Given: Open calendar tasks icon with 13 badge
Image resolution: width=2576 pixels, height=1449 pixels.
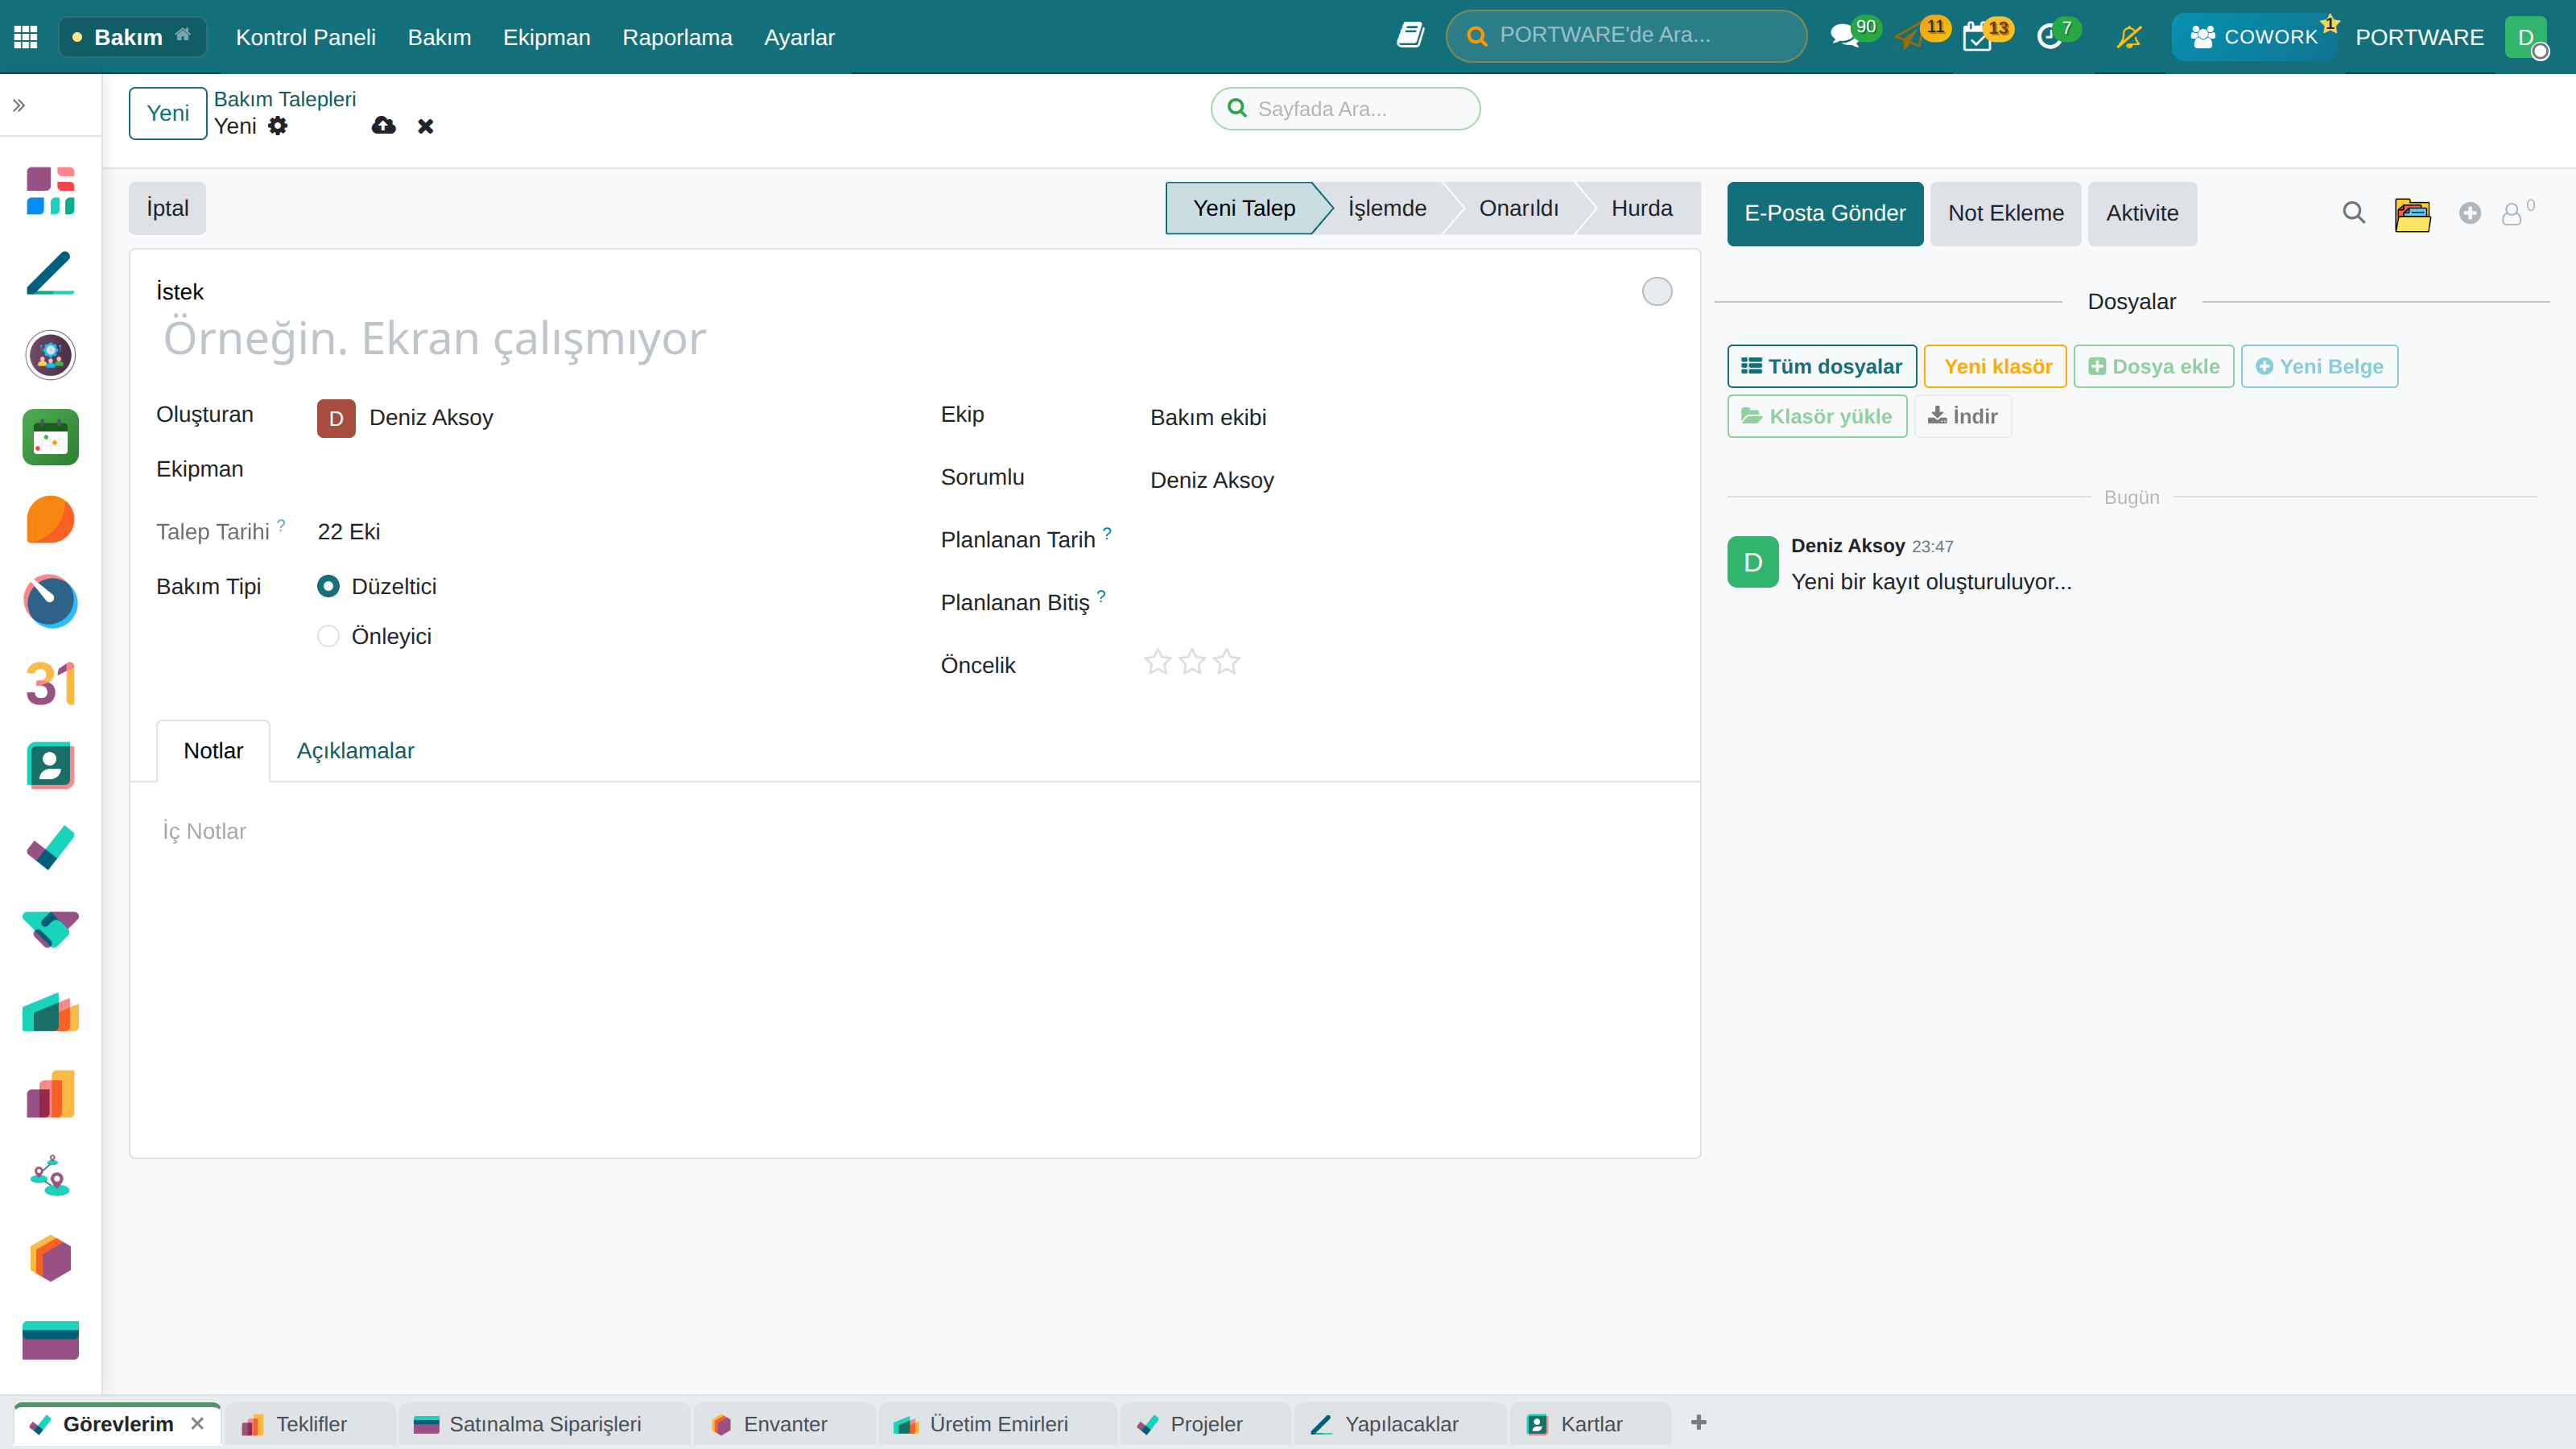Looking at the screenshot, I should click(1977, 37).
